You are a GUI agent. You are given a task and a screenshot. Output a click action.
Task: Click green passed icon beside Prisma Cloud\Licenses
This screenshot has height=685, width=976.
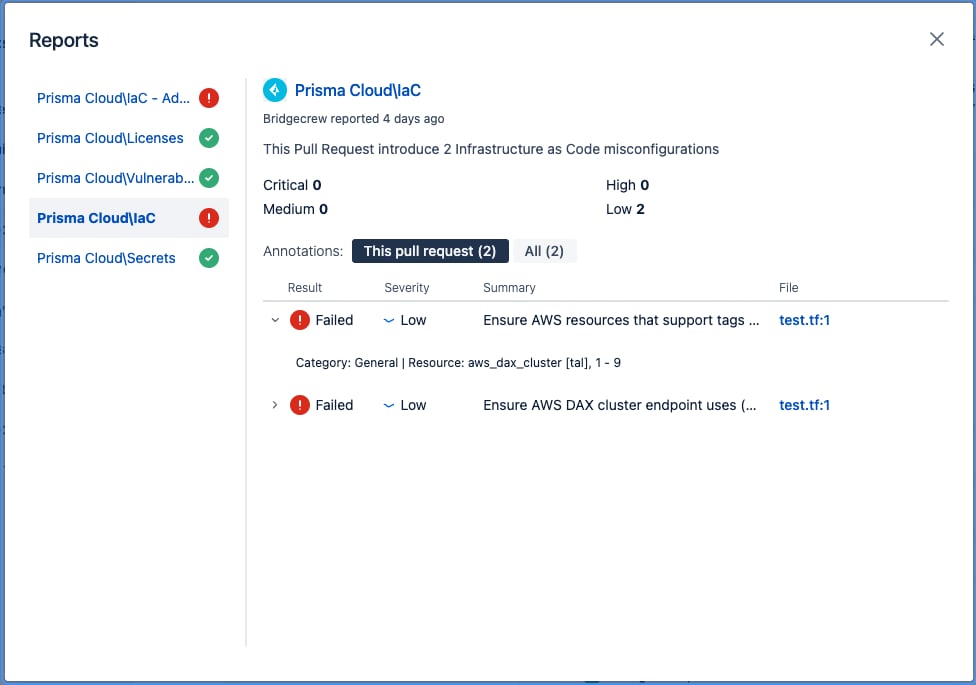[x=209, y=138]
